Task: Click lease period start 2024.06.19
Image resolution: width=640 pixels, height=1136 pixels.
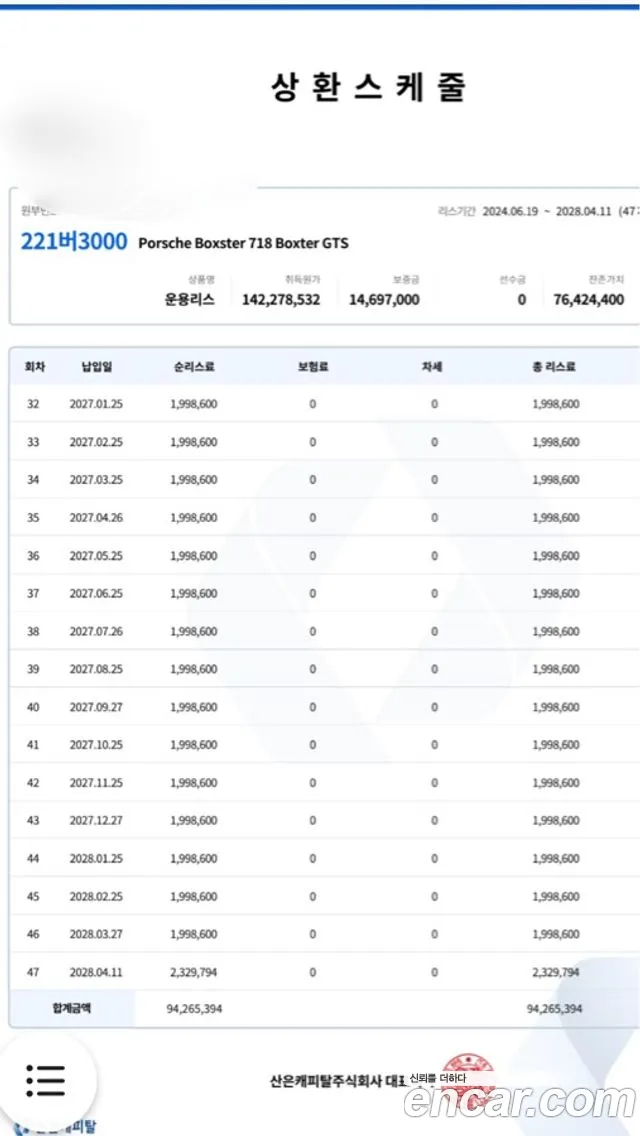Action: (511, 212)
